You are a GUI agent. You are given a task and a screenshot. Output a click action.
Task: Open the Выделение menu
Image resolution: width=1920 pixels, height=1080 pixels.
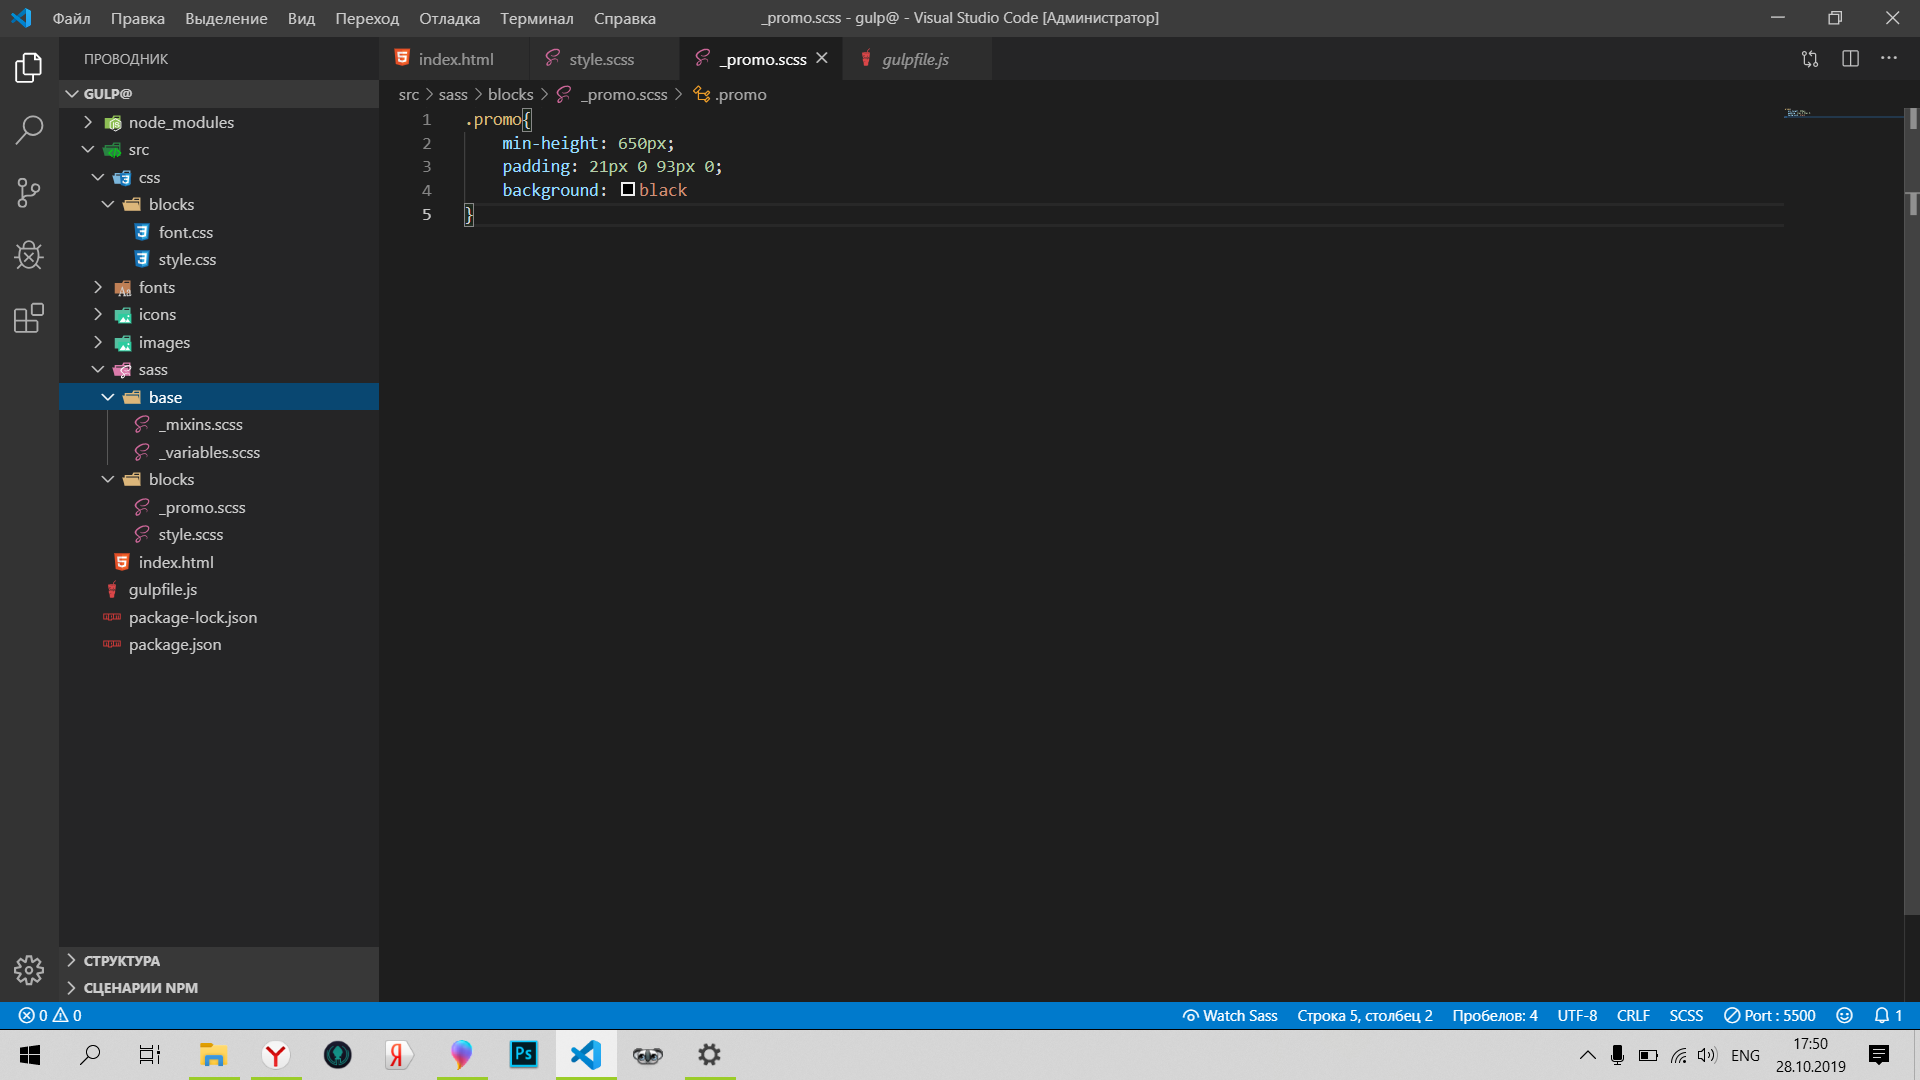tap(226, 18)
